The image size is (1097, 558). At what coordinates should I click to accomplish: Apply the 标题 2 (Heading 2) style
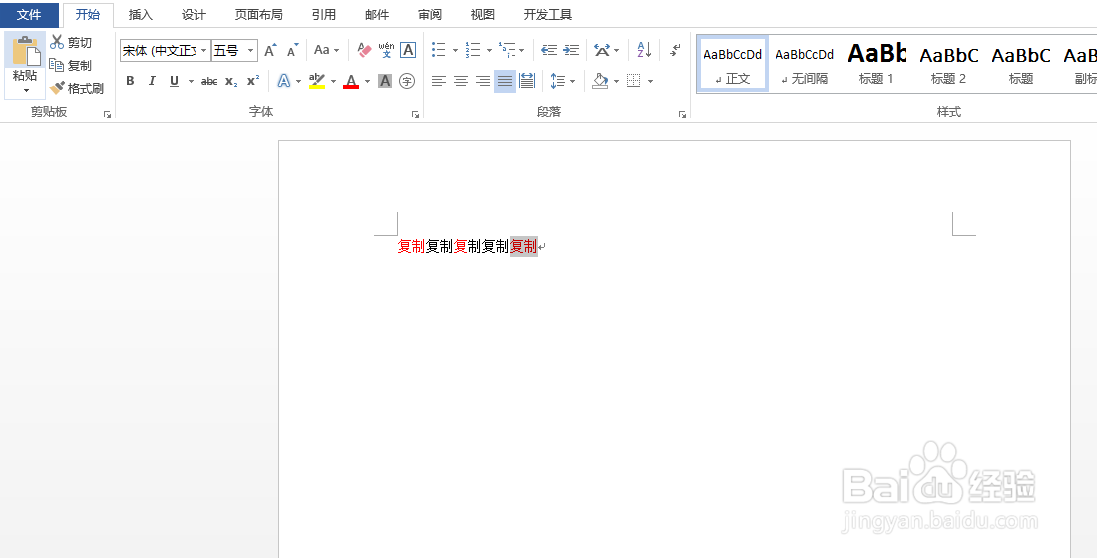pos(949,64)
